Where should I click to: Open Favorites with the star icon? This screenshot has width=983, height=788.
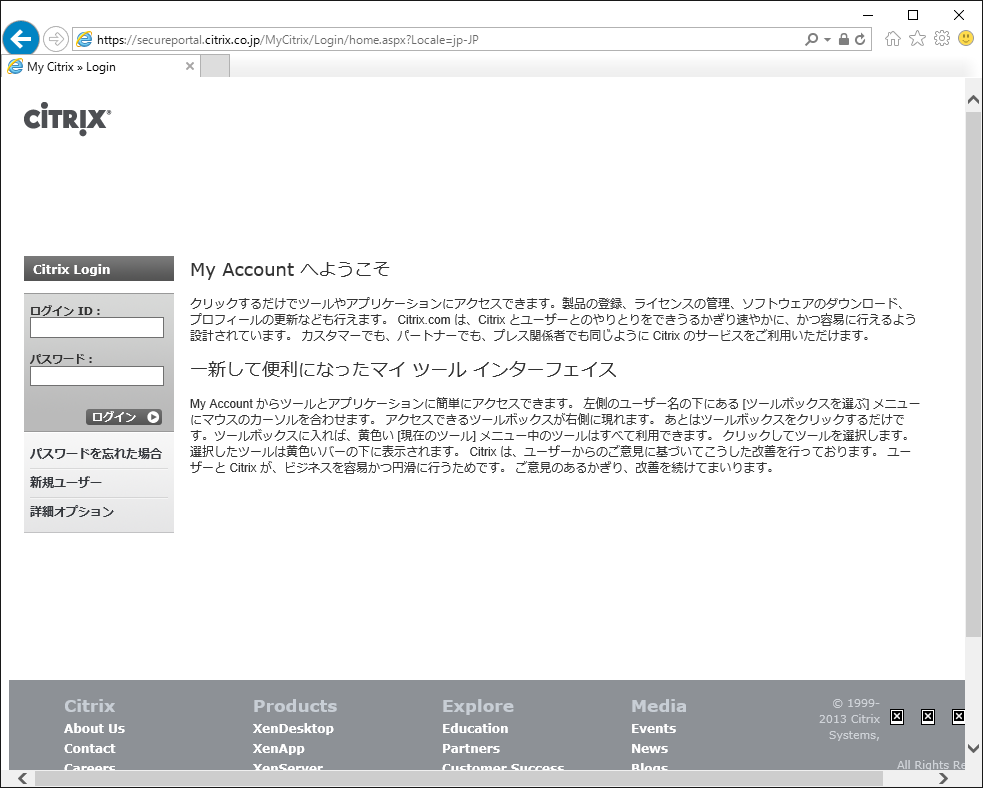[917, 38]
